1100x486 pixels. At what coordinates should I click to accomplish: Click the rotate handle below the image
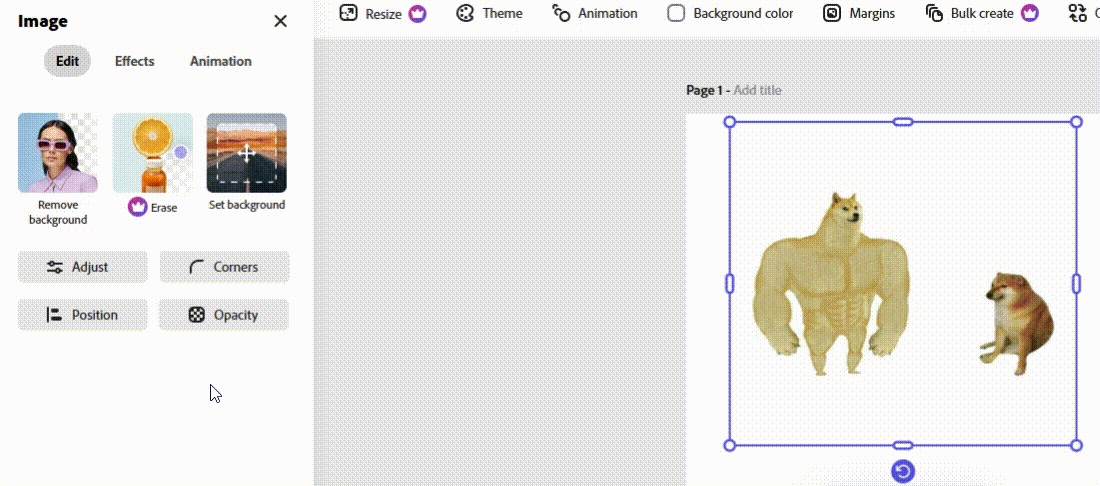[x=903, y=471]
